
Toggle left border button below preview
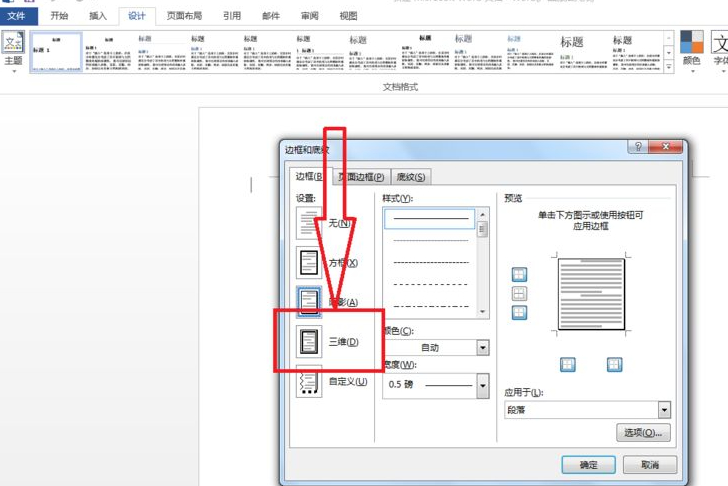(568, 364)
